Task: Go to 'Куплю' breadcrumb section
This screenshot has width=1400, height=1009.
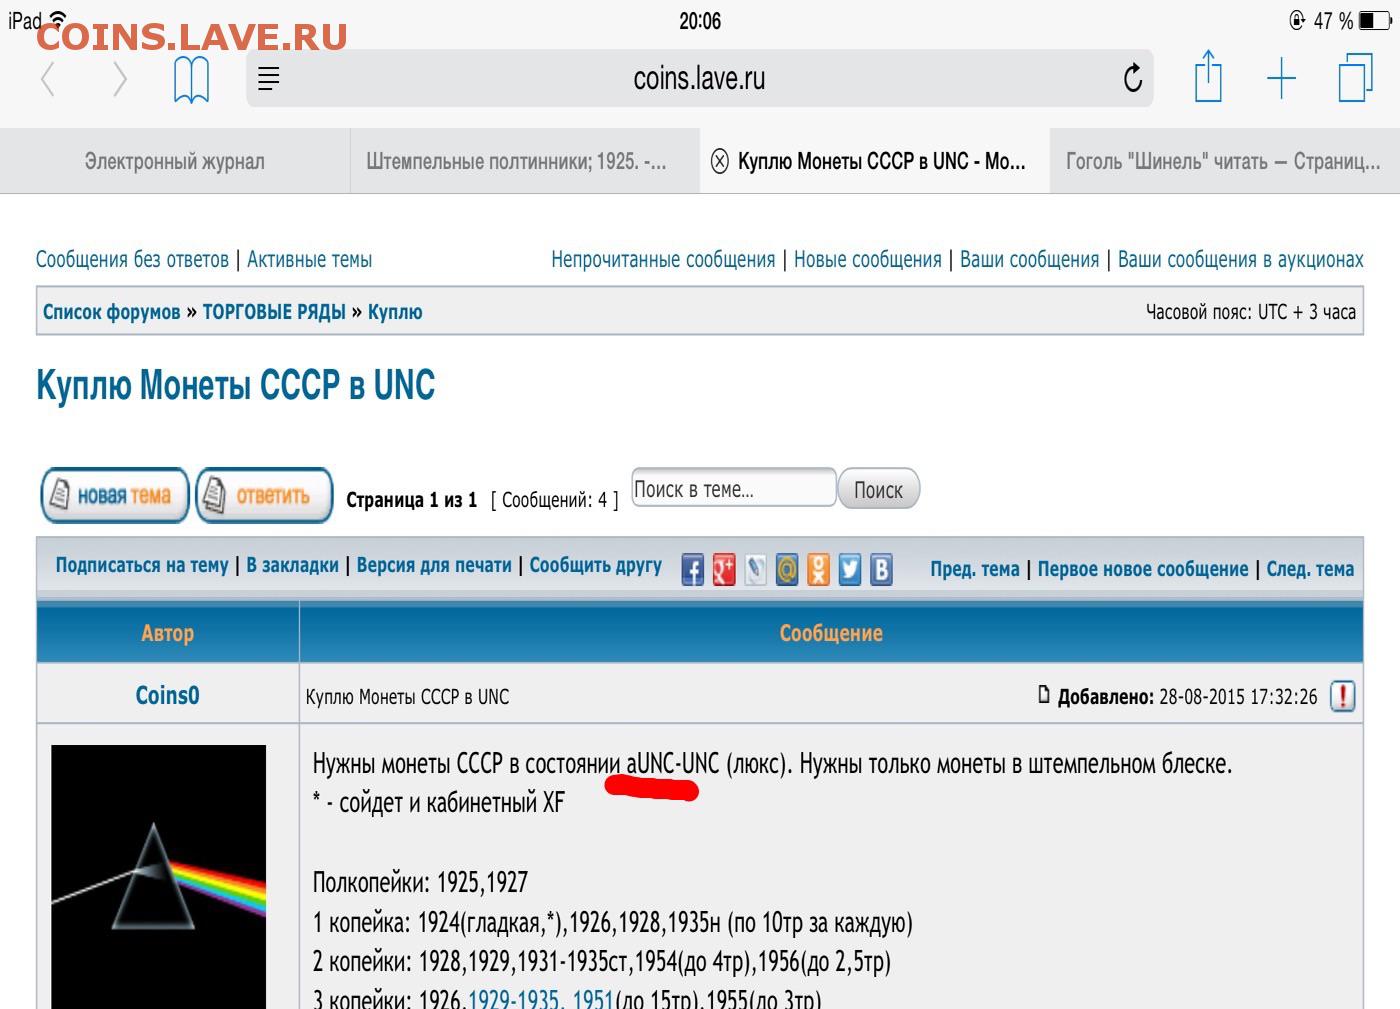Action: tap(395, 312)
